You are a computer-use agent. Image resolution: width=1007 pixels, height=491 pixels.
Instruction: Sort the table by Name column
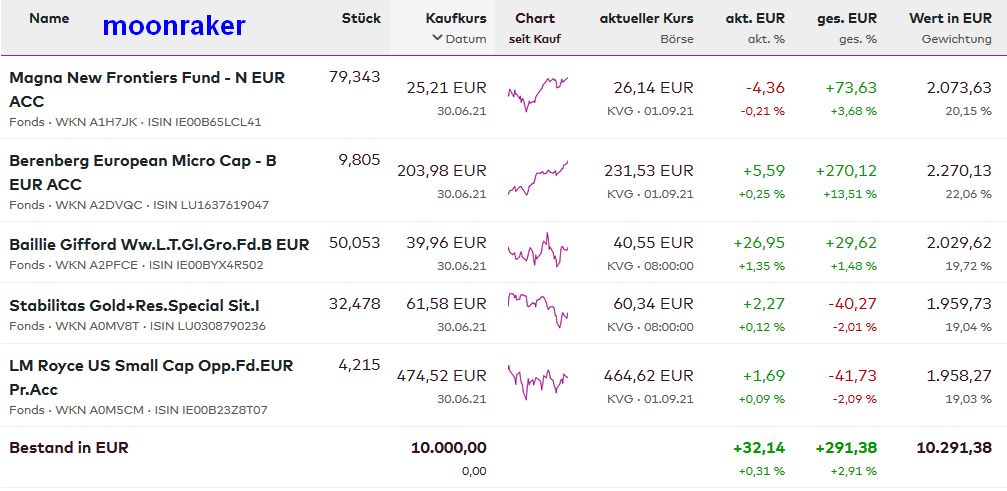click(x=49, y=18)
